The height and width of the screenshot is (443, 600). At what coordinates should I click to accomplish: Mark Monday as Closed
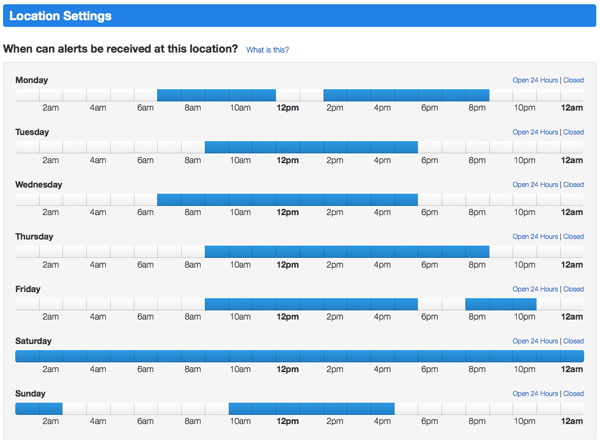(573, 80)
